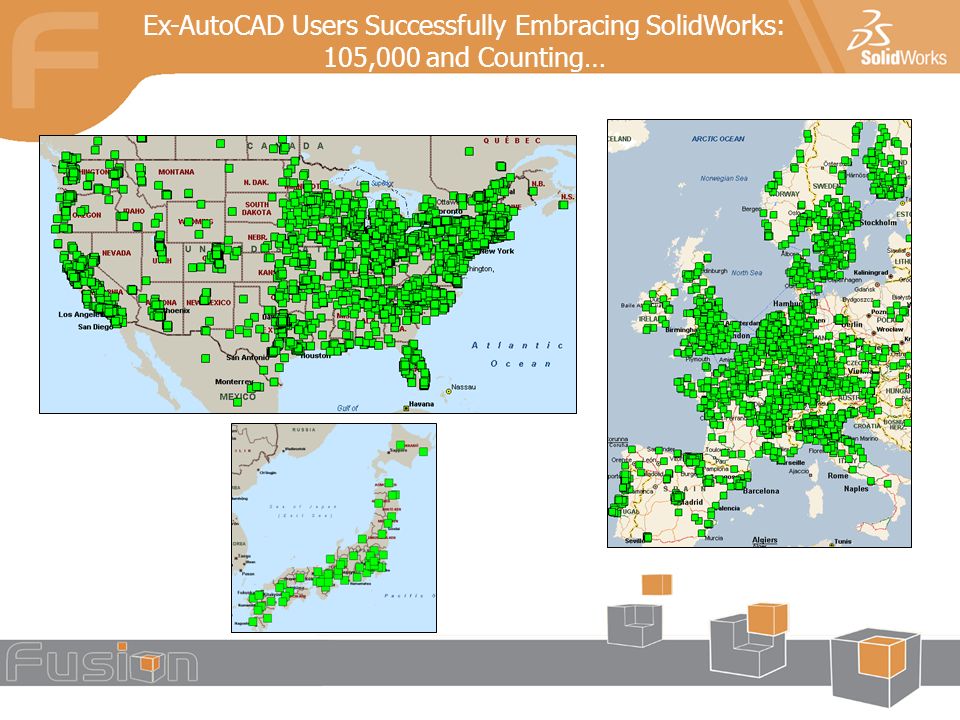Click the Fusion logo in the footer
The width and height of the screenshot is (960, 720).
pyautogui.click(x=102, y=662)
